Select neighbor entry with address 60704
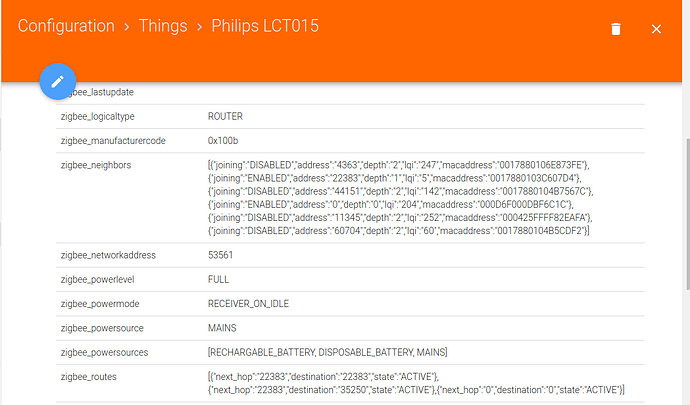 (x=399, y=231)
